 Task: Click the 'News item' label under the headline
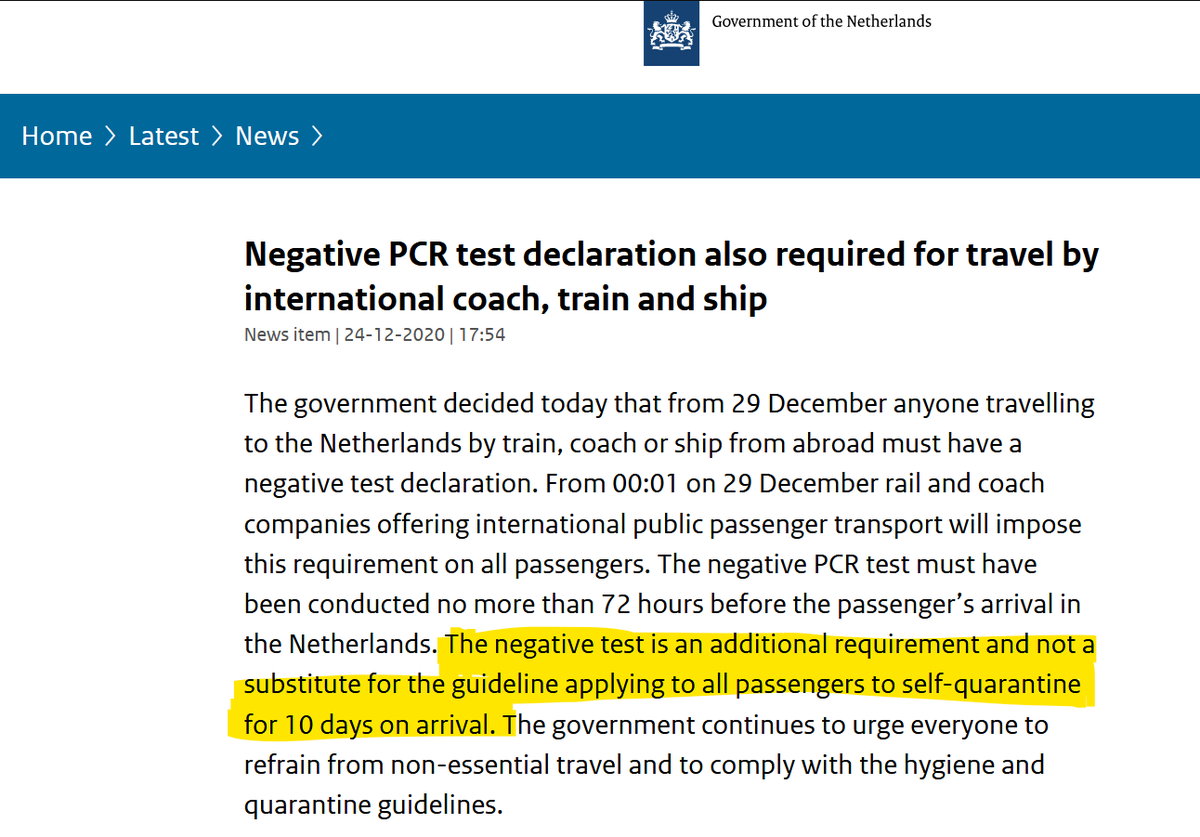pyautogui.click(x=287, y=335)
